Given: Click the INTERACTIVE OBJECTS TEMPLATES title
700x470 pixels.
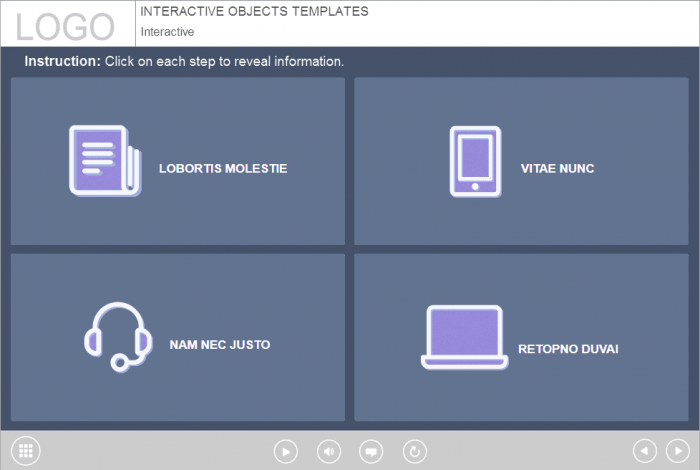Looking at the screenshot, I should [x=254, y=12].
